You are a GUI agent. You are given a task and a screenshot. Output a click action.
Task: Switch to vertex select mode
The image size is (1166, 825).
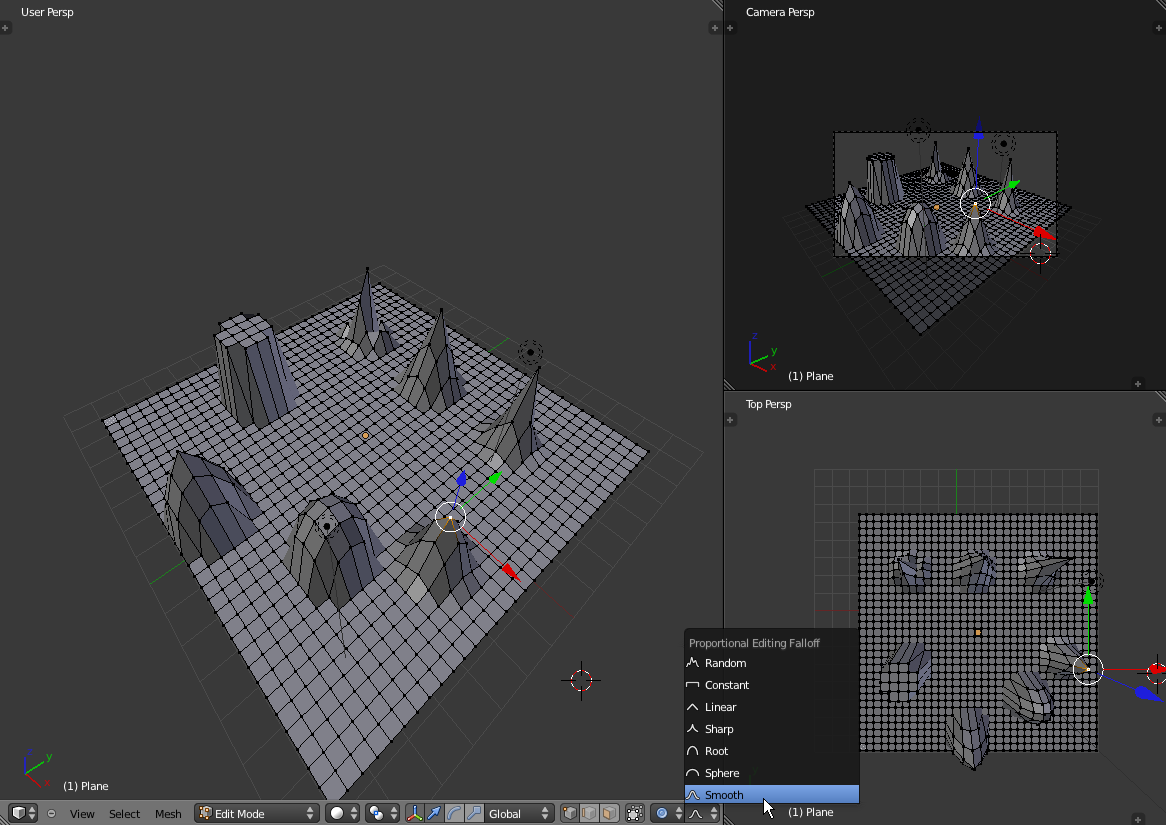[x=570, y=813]
